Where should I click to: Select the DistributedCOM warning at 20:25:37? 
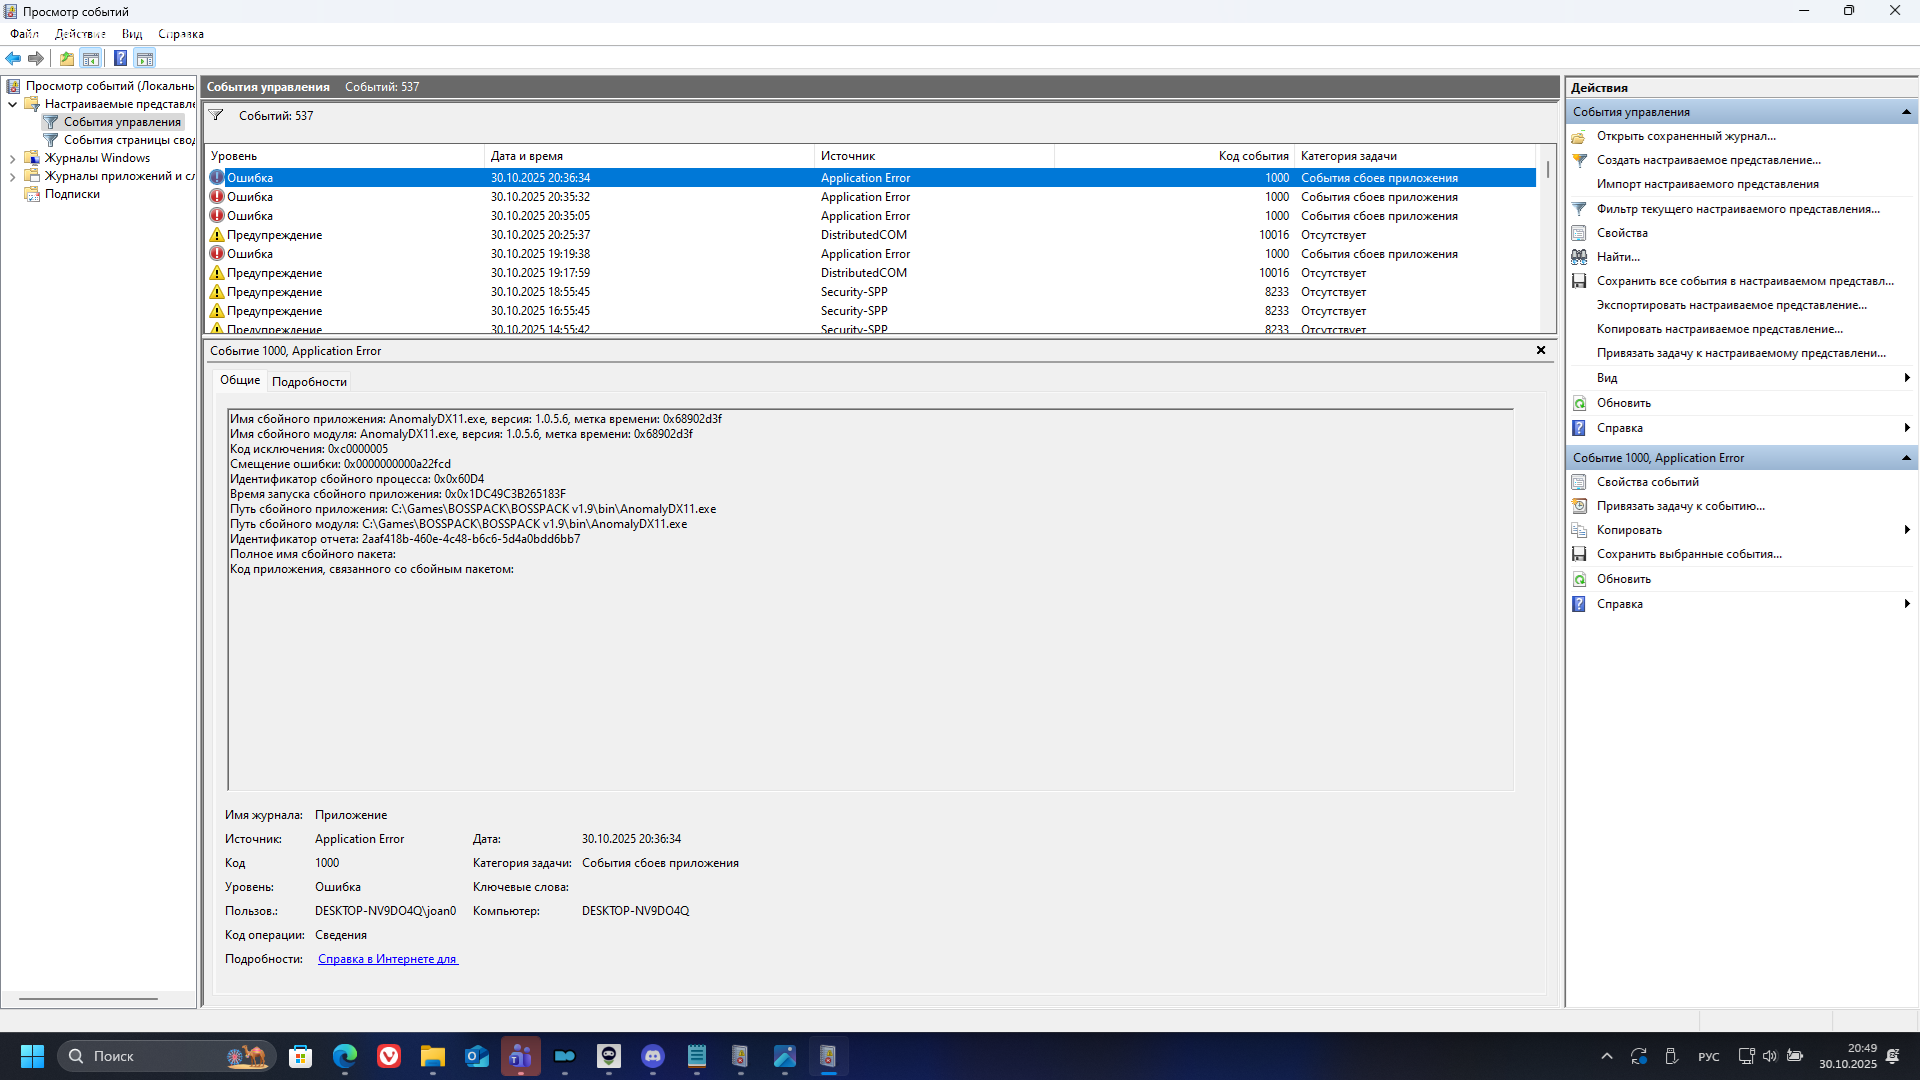coord(540,235)
